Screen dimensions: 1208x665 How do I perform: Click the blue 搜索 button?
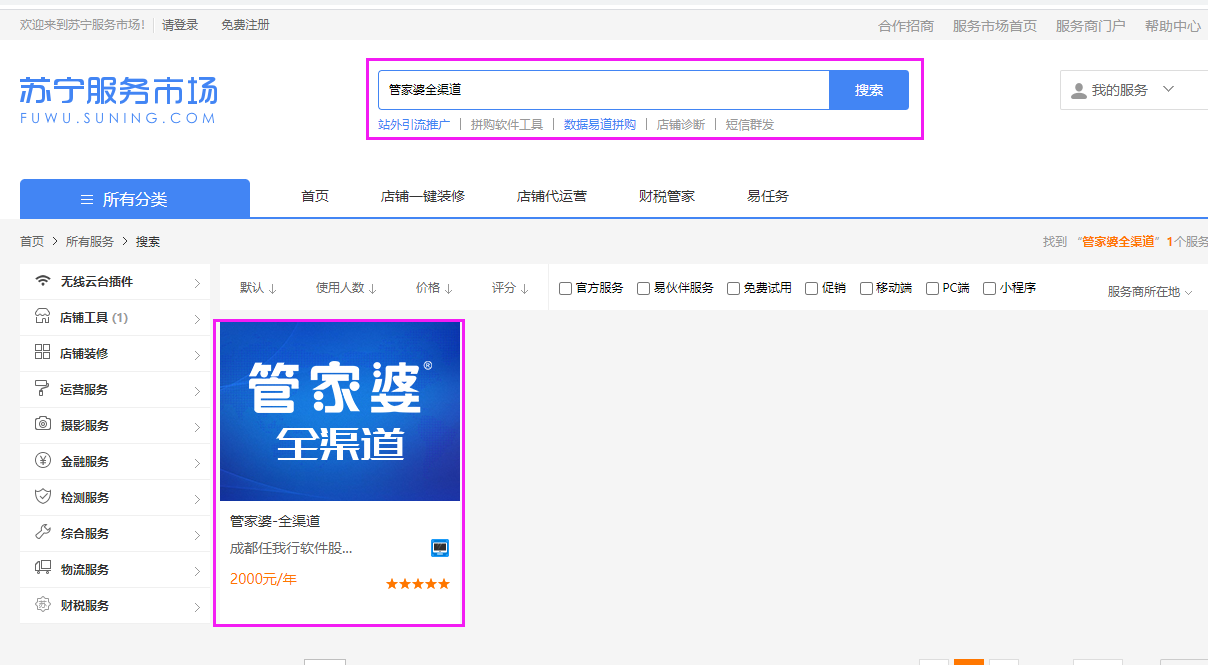tap(869, 90)
